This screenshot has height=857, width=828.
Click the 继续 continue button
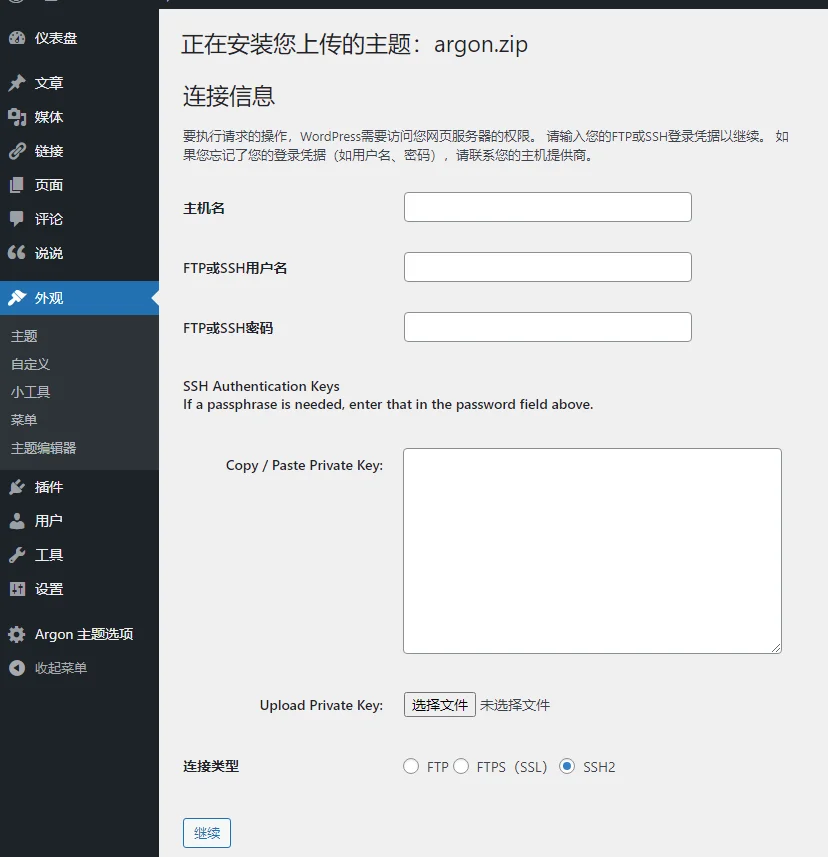click(206, 832)
